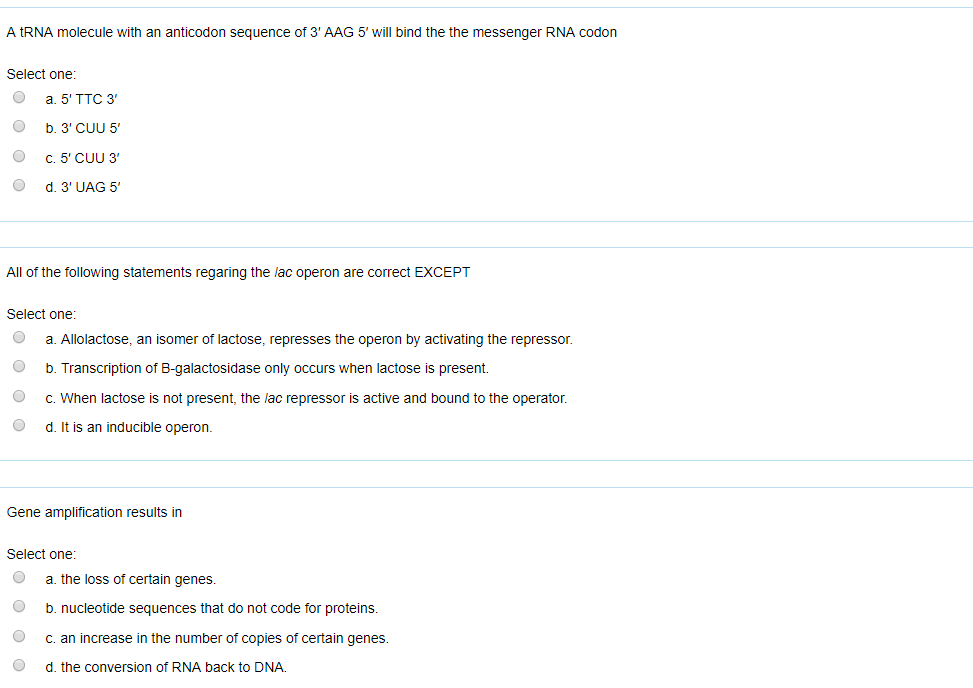The height and width of the screenshot is (688, 973).
Task: Click Select one label under gene amplification question
Action: point(40,553)
